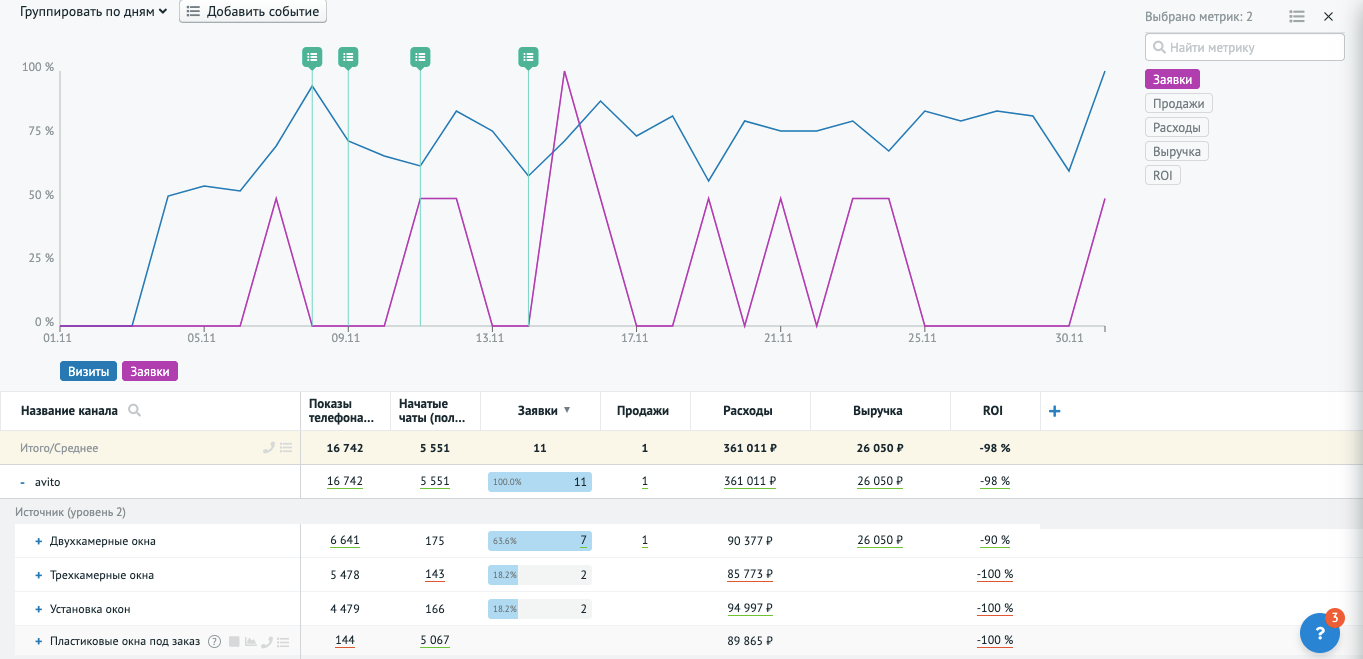Click the chart icon in Пластиковые окна под заказ row

pyautogui.click(x=250, y=642)
